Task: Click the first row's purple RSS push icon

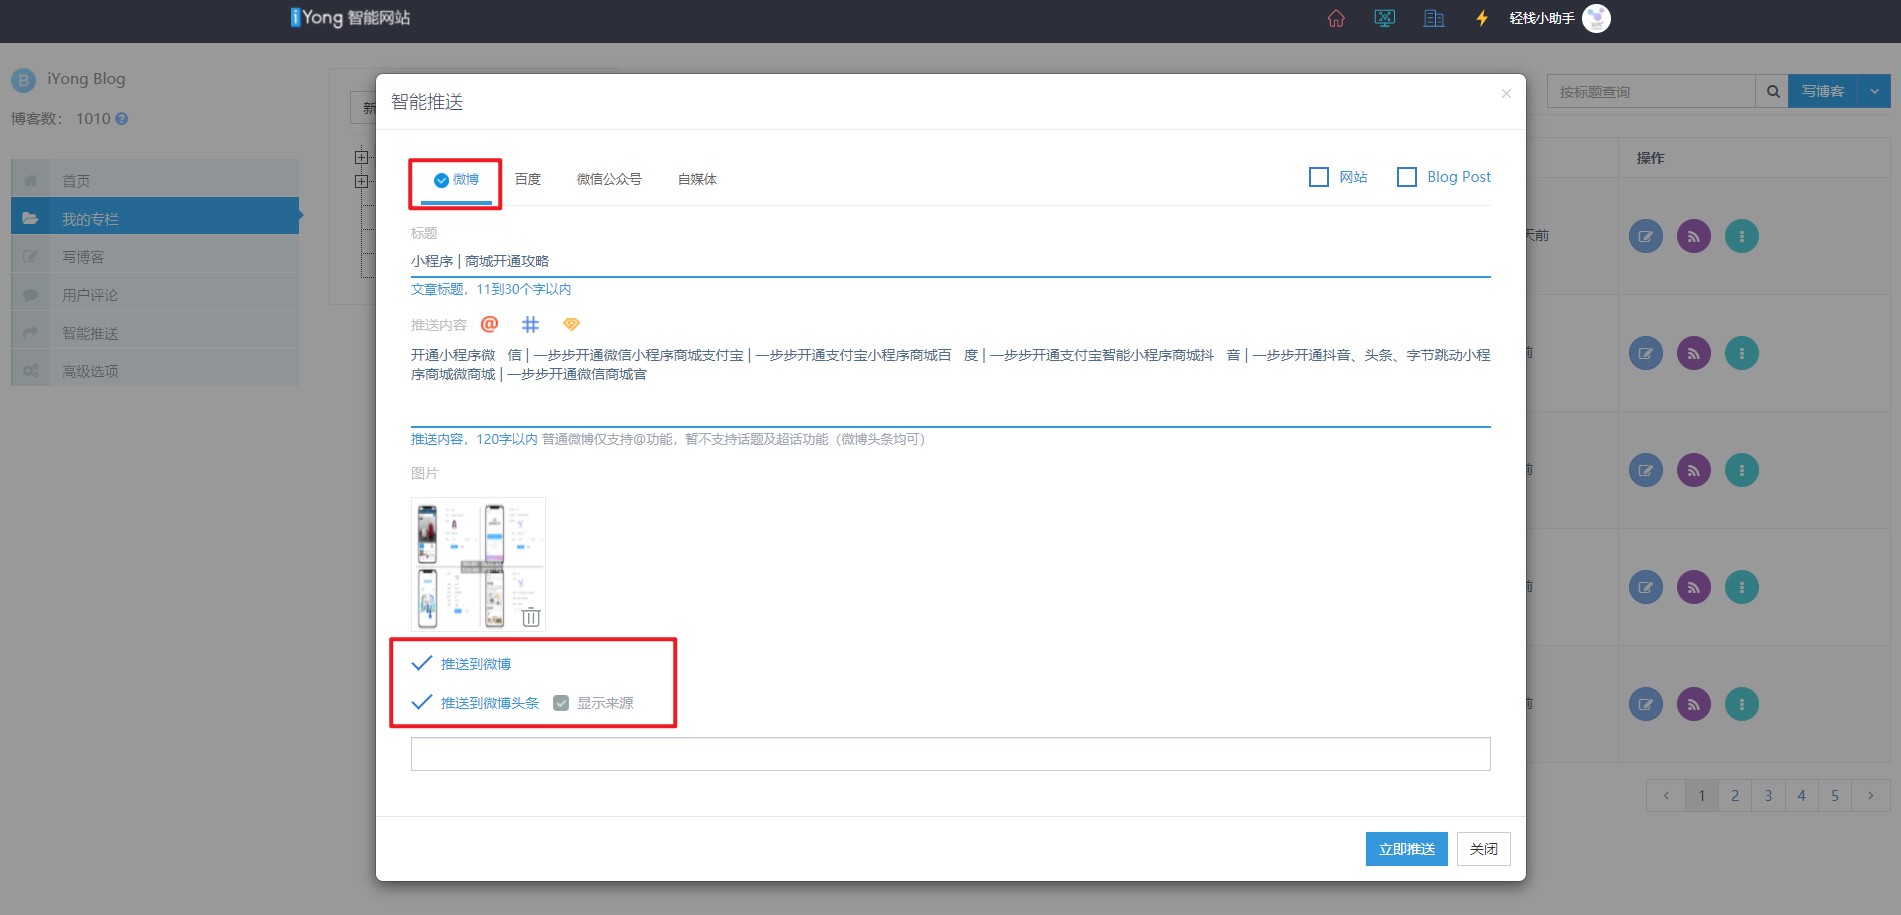Action: click(1694, 236)
